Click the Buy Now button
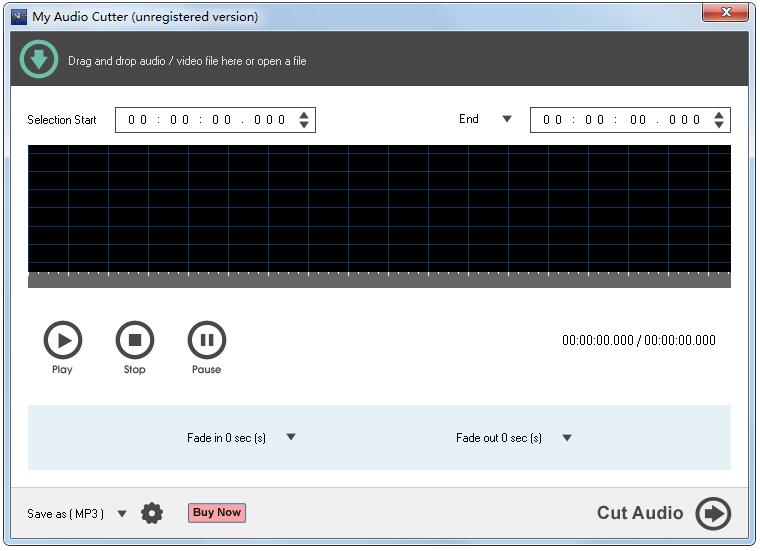The width and height of the screenshot is (760, 551). [x=217, y=513]
